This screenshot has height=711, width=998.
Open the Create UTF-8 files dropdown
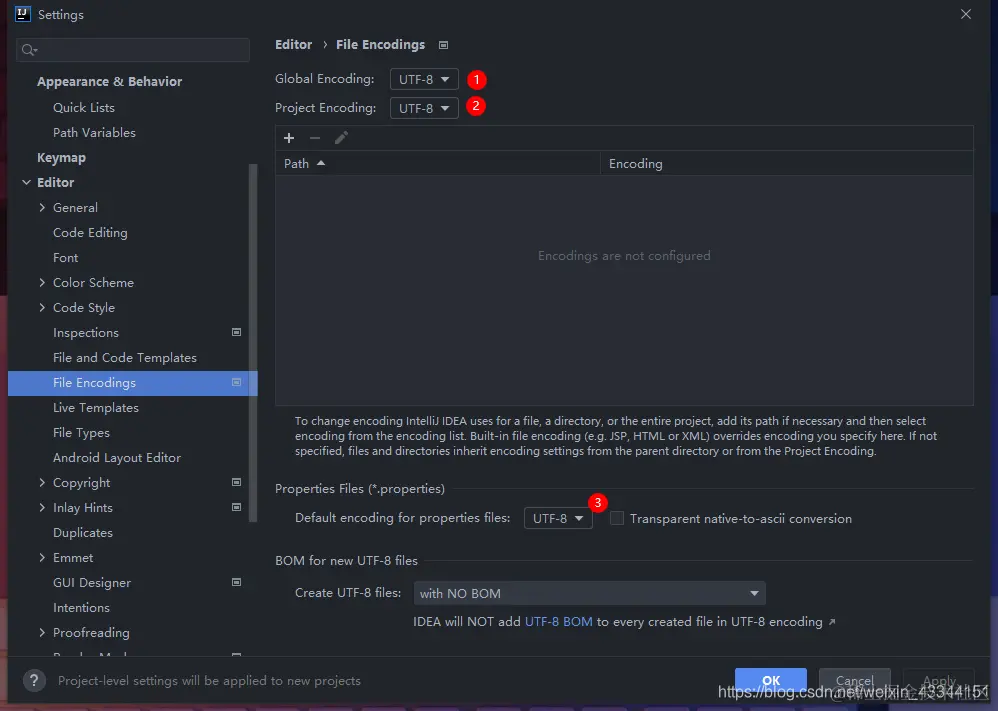click(589, 593)
